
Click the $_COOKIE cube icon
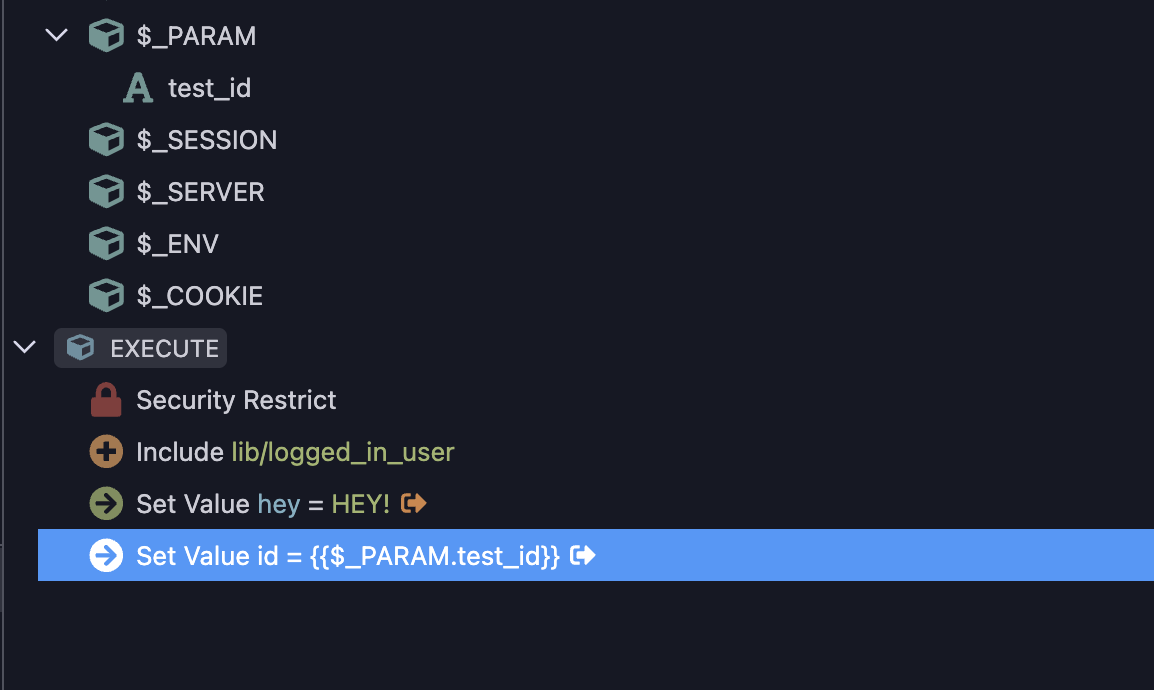click(x=106, y=296)
